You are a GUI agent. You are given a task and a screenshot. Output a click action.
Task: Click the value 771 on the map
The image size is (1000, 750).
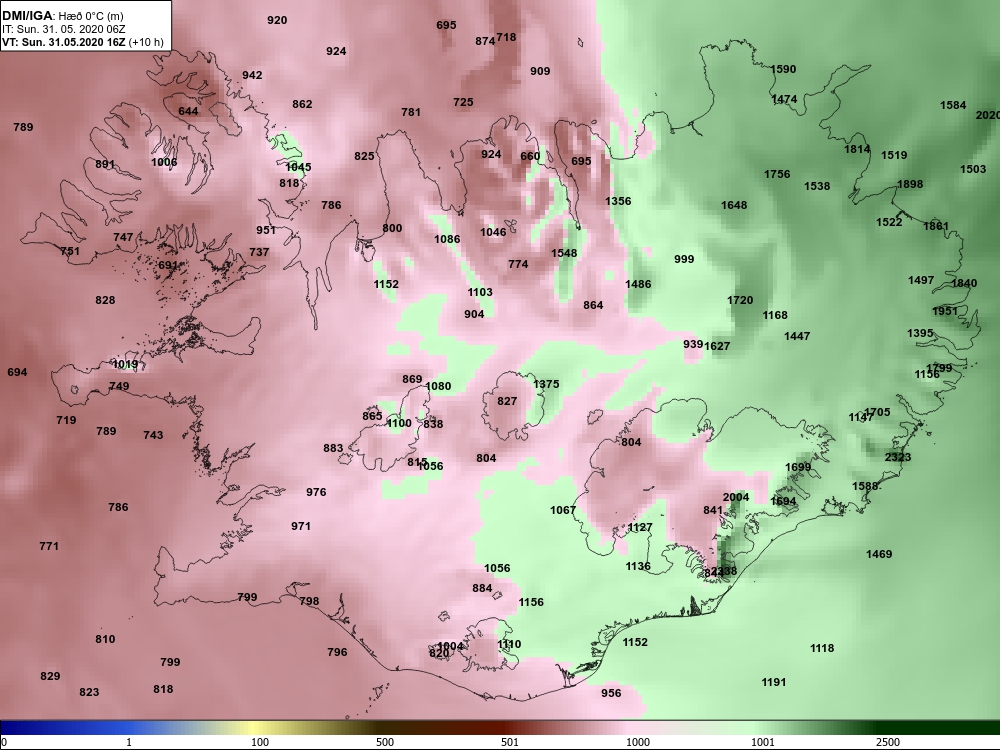tap(49, 547)
